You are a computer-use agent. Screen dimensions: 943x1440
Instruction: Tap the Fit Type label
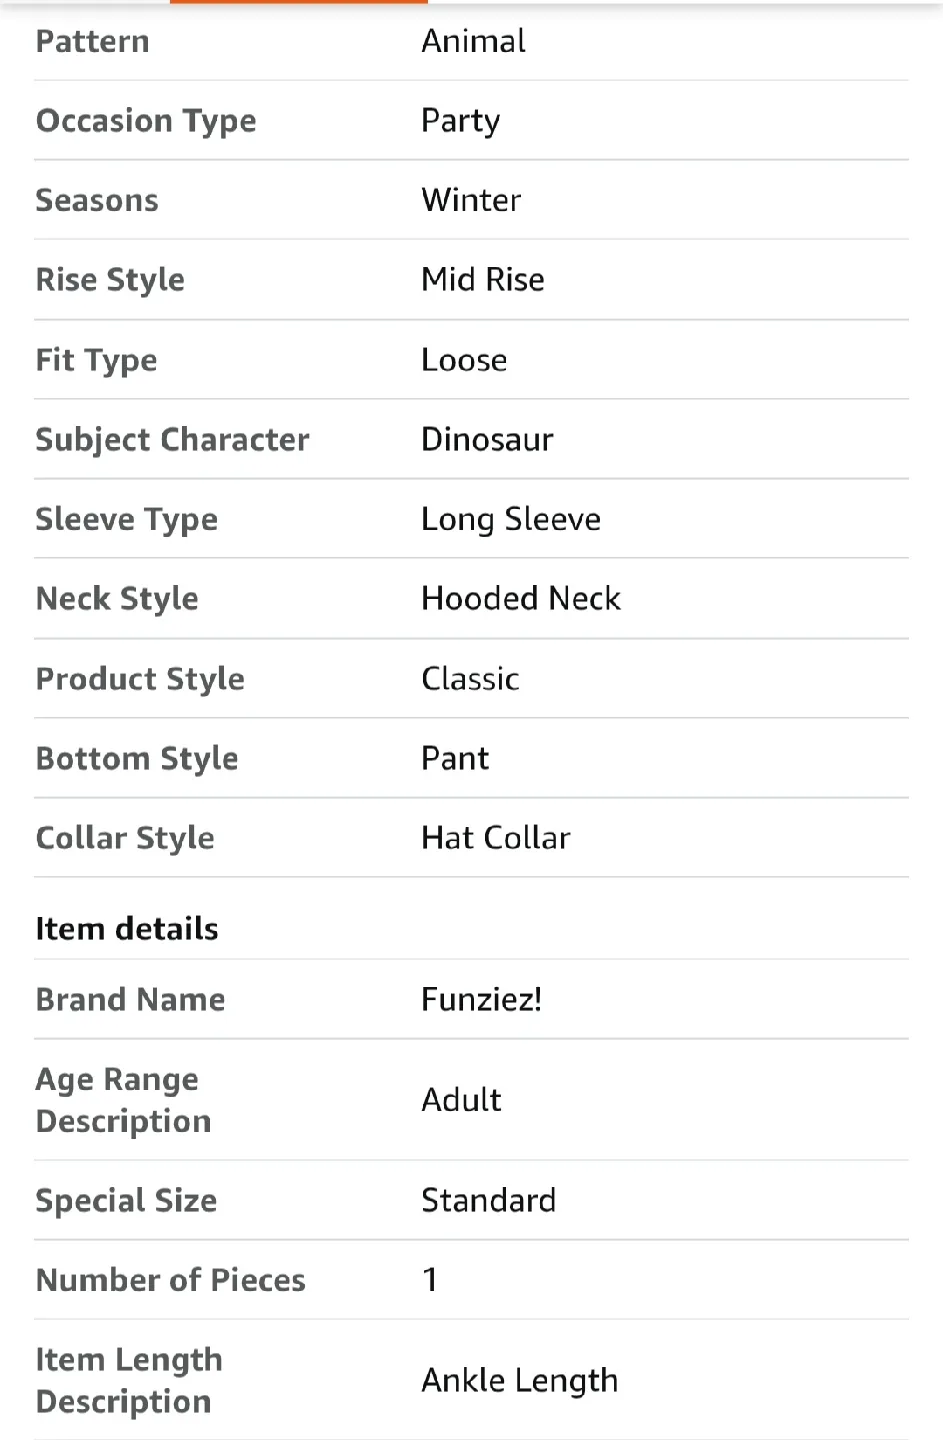tap(96, 360)
